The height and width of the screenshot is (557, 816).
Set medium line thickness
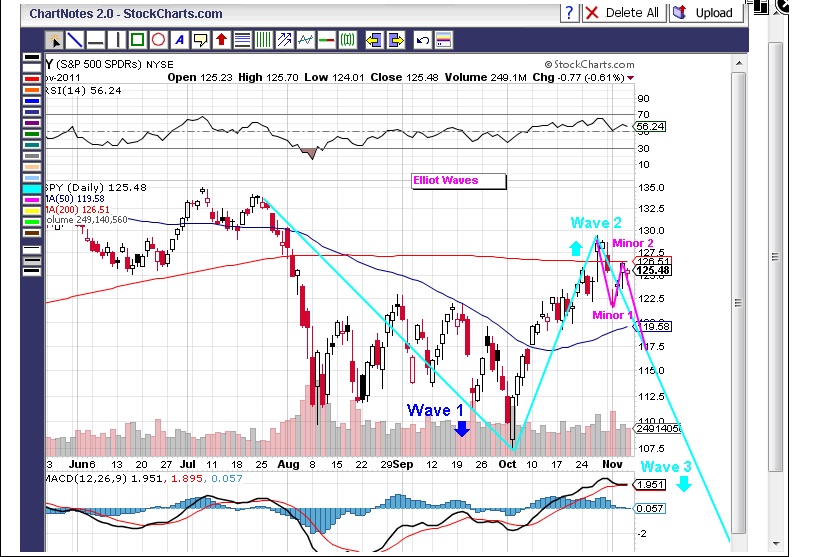click(32, 260)
